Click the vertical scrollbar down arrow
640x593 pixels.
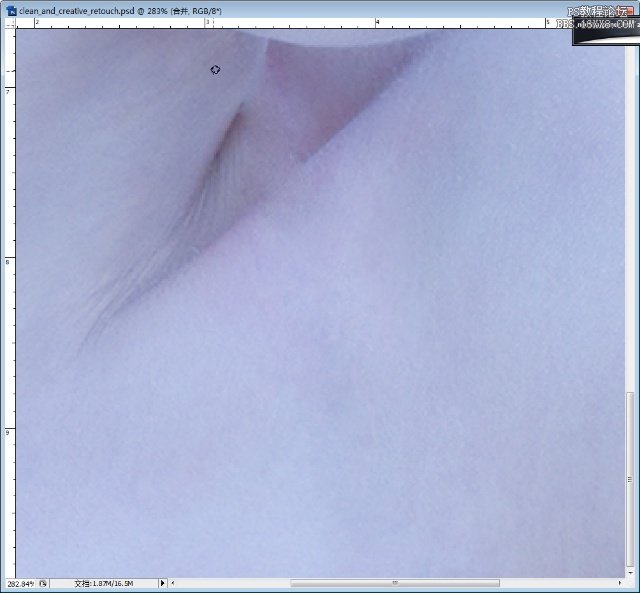[630, 573]
